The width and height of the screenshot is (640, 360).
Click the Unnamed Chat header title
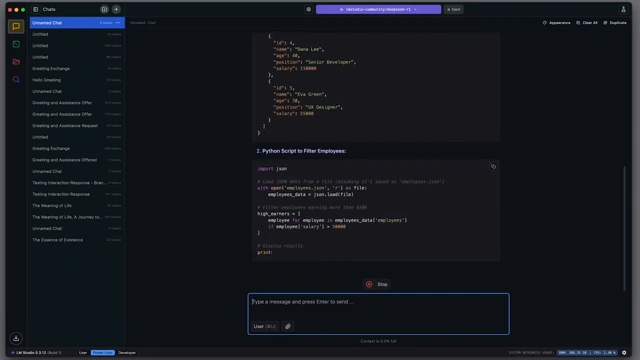click(143, 23)
